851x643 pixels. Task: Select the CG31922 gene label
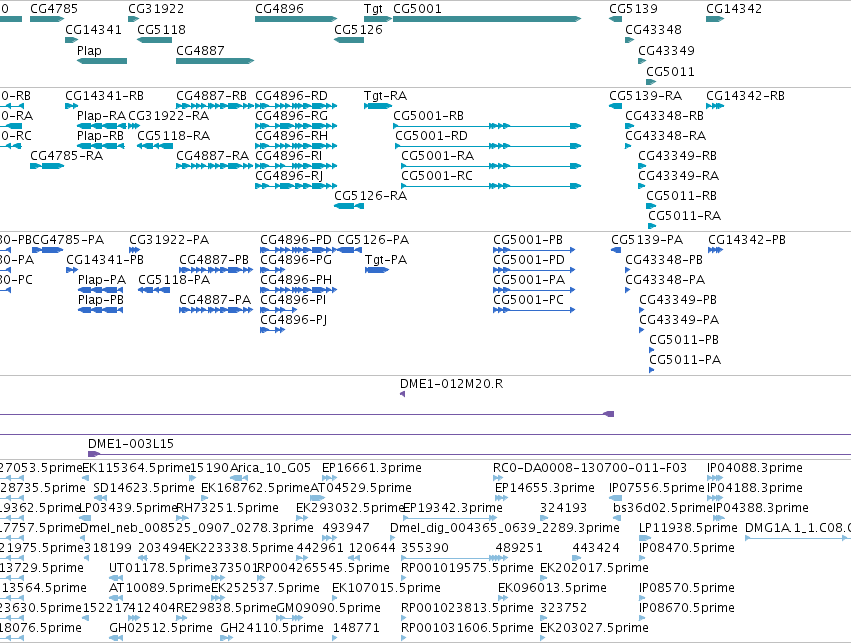(x=156, y=9)
